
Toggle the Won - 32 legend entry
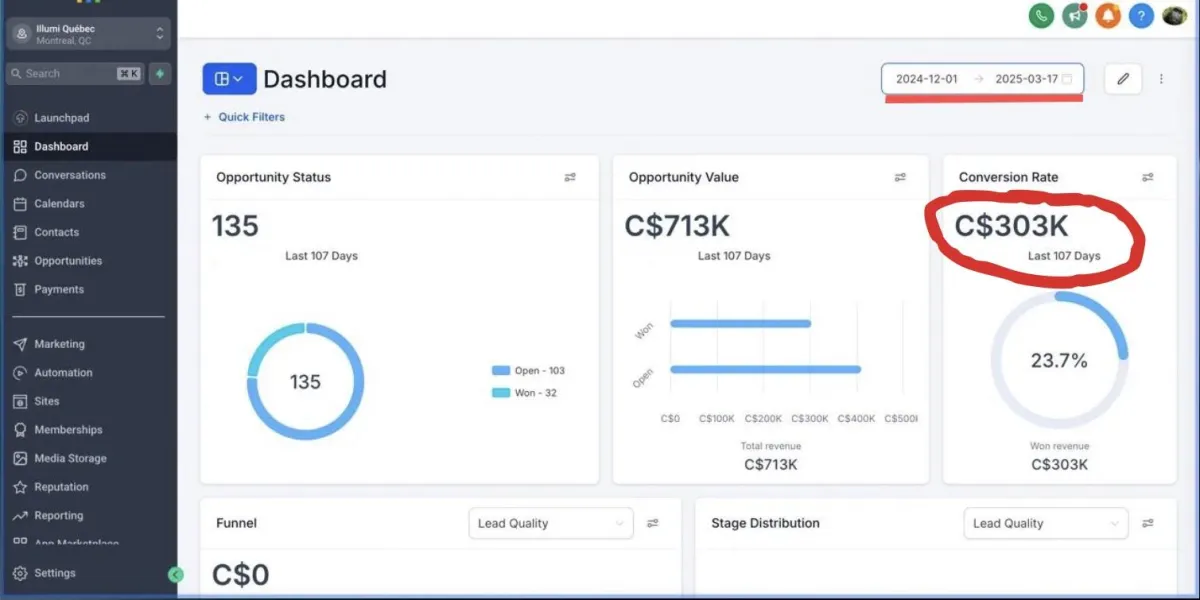pos(524,393)
